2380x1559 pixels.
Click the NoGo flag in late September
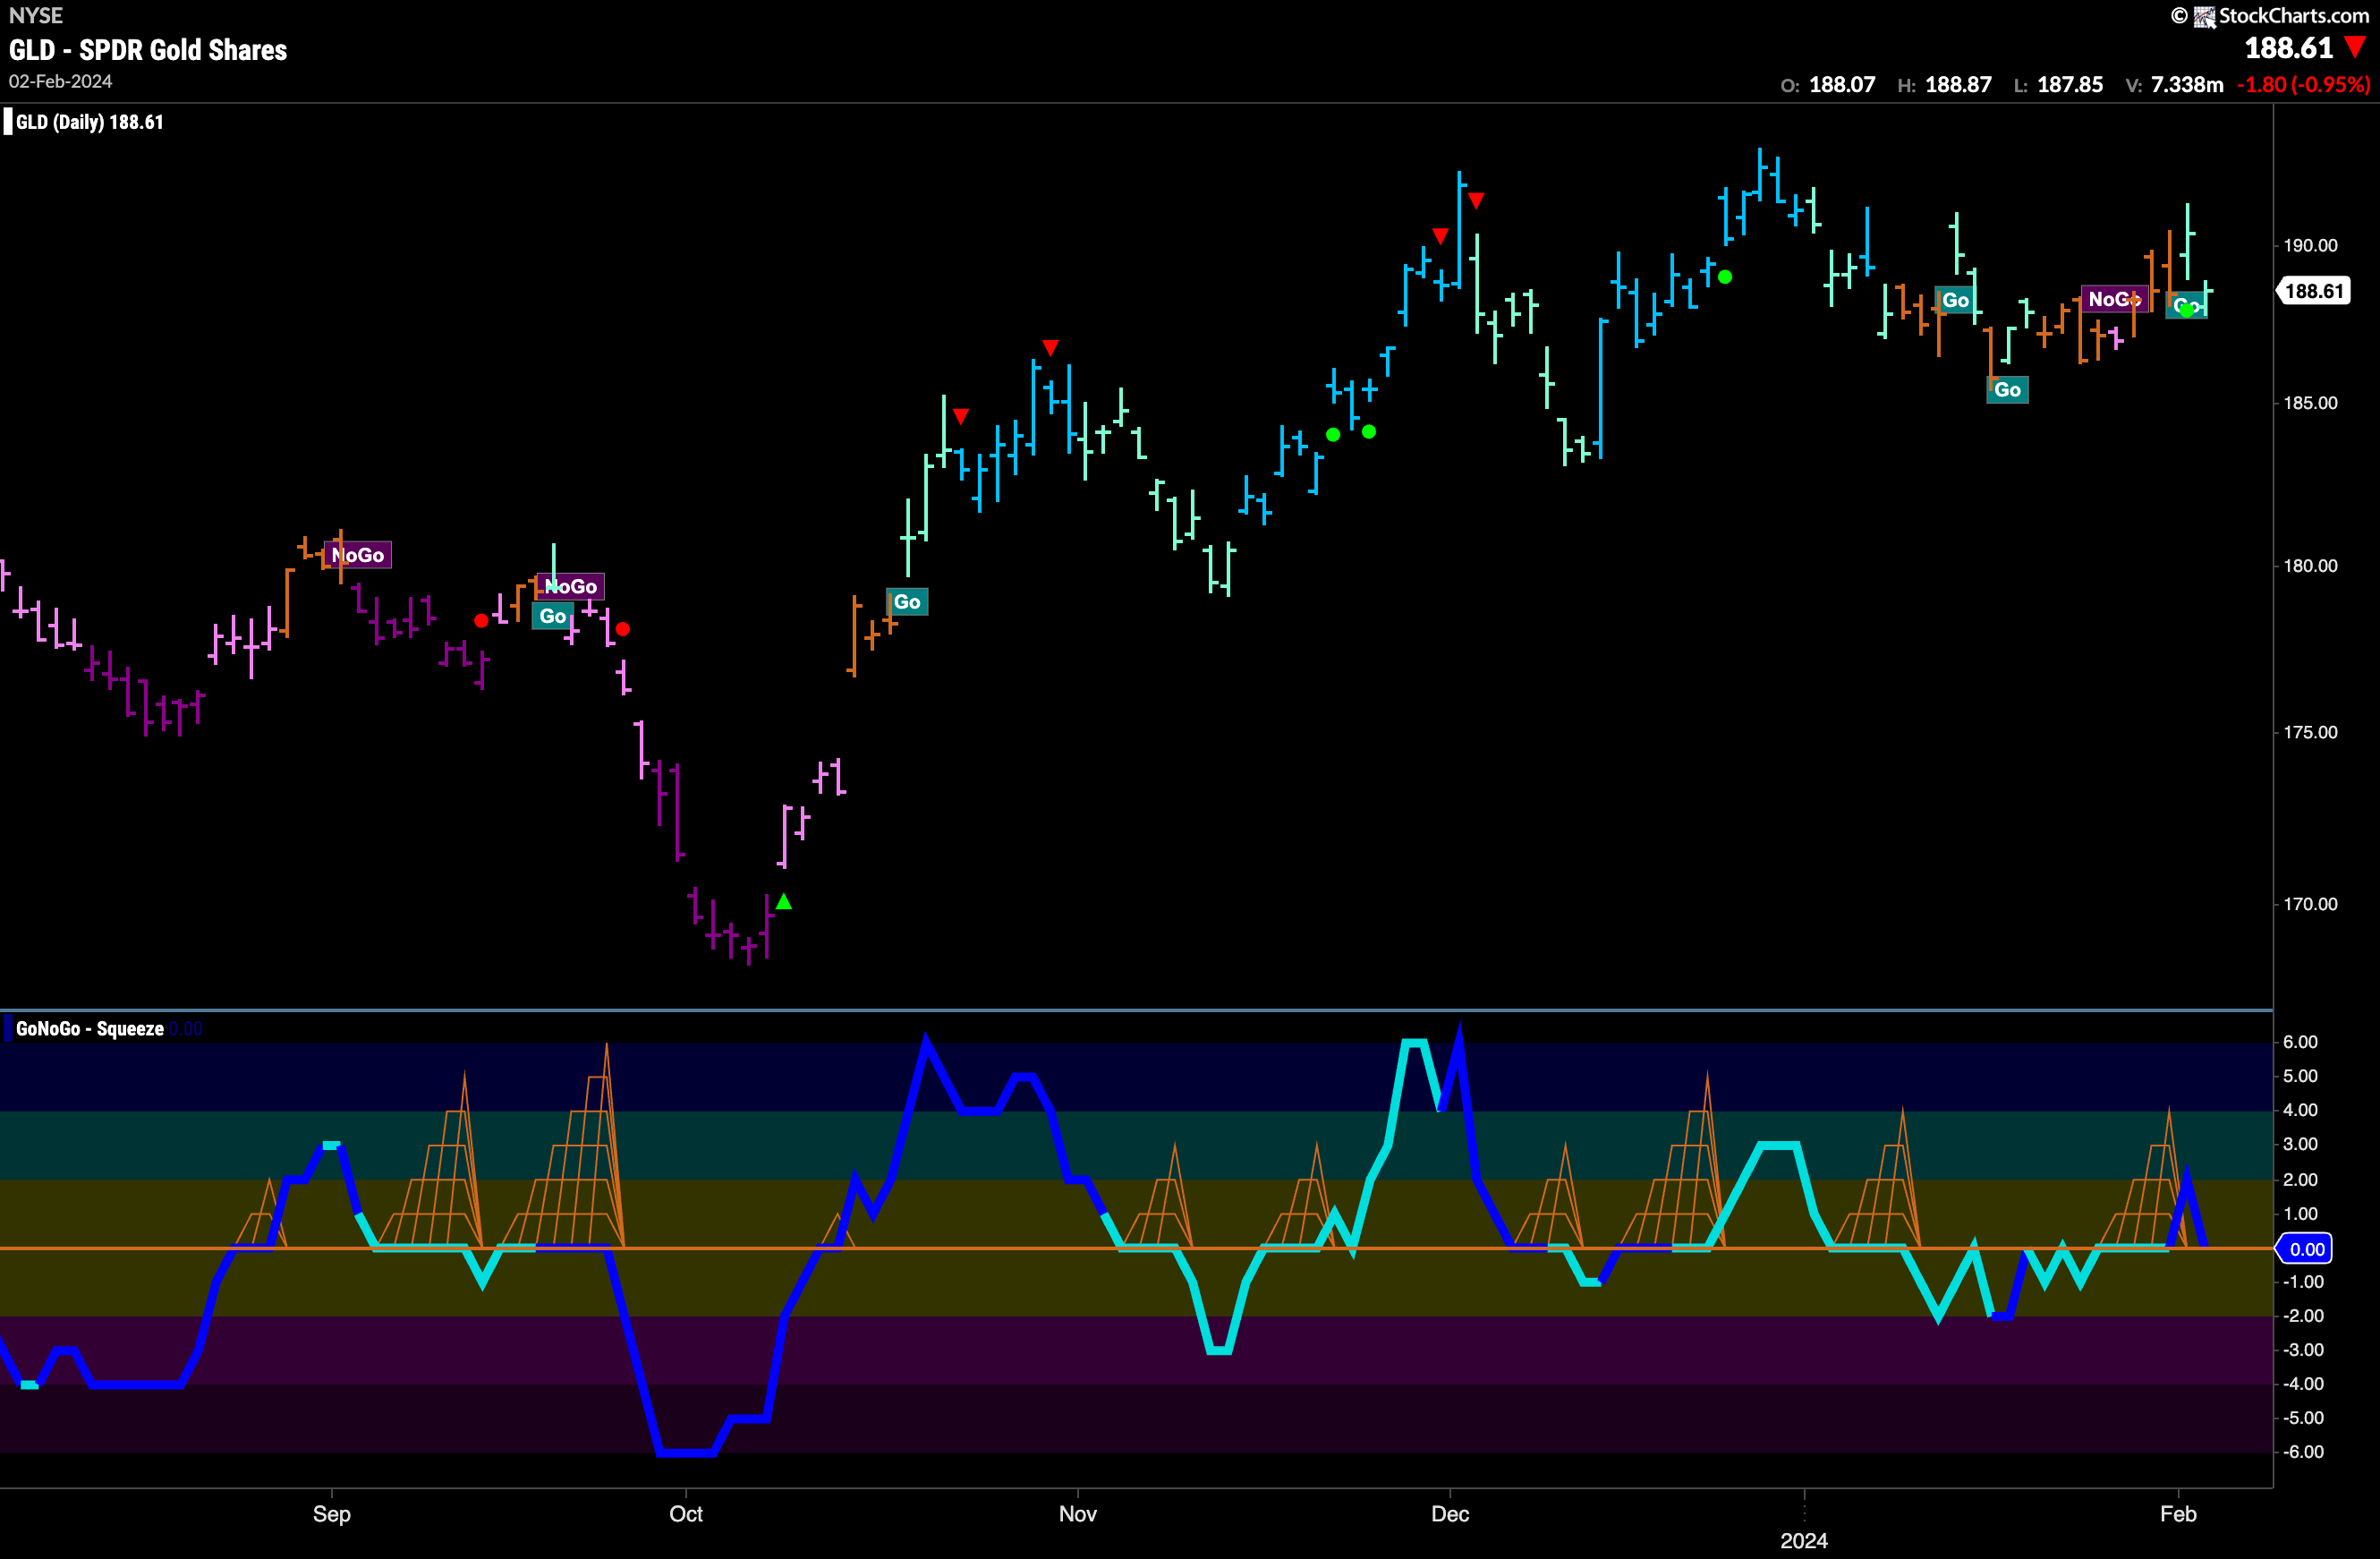[x=571, y=586]
